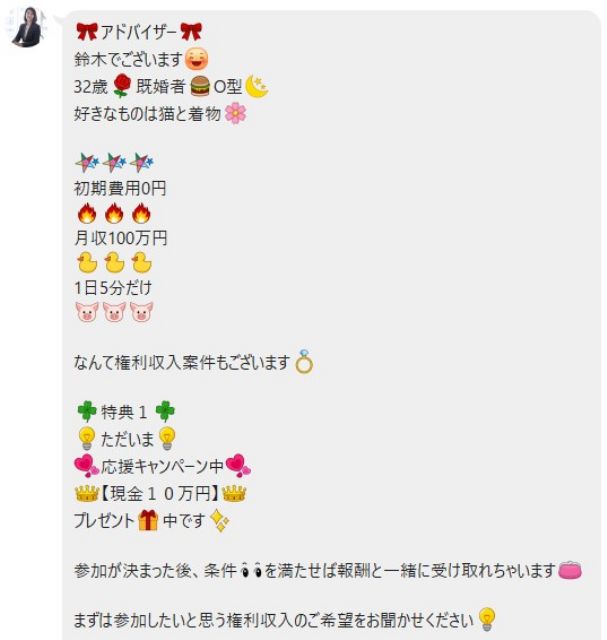Click the light bulb emoji after お聞かせください

click(x=487, y=619)
